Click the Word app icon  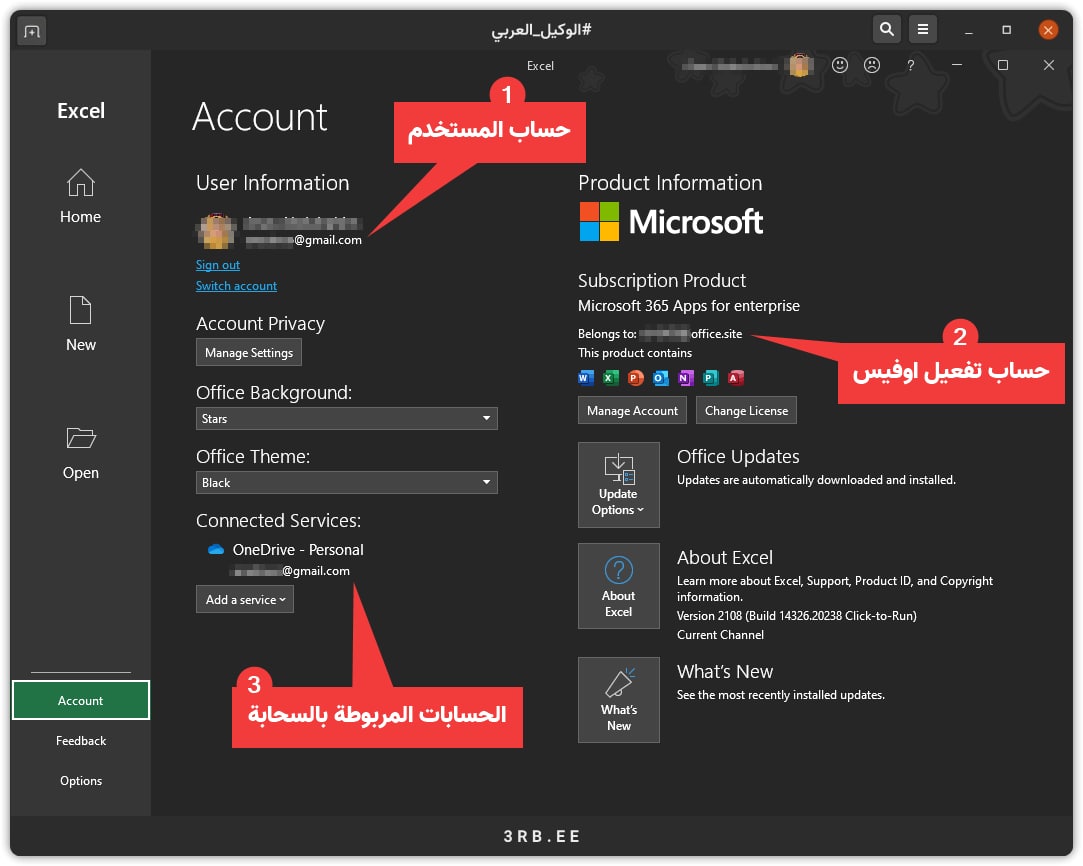pyautogui.click(x=586, y=378)
